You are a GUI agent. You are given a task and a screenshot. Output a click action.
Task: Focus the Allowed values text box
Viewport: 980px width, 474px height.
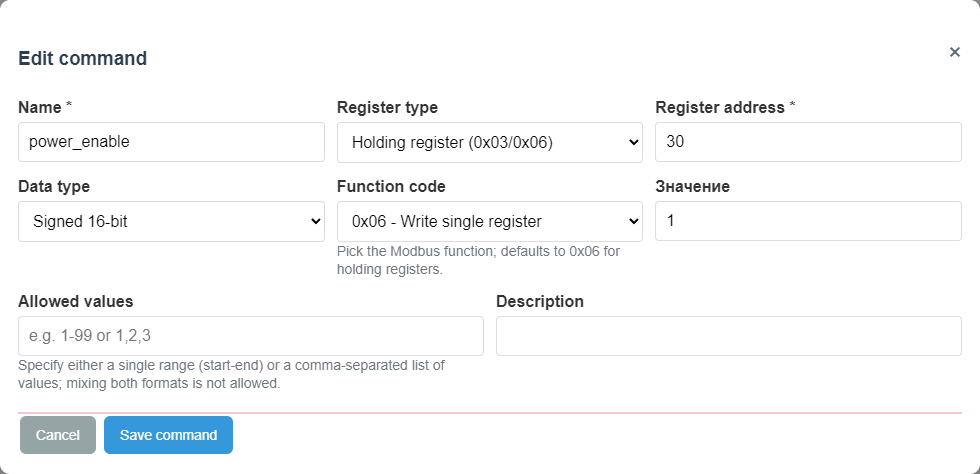(x=250, y=336)
